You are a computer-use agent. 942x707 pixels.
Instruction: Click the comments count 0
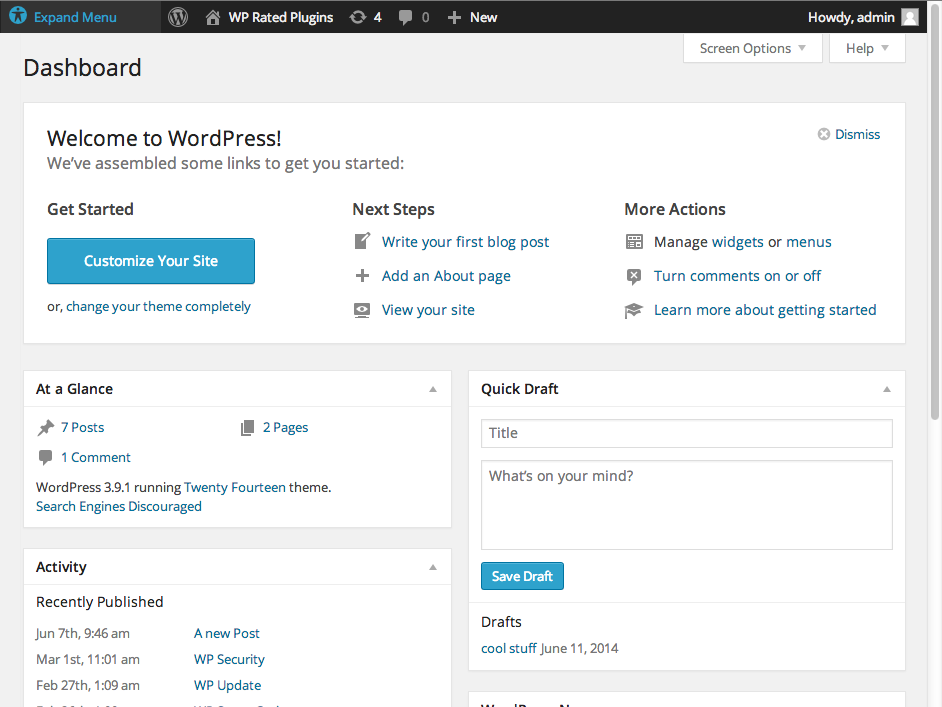pos(425,17)
